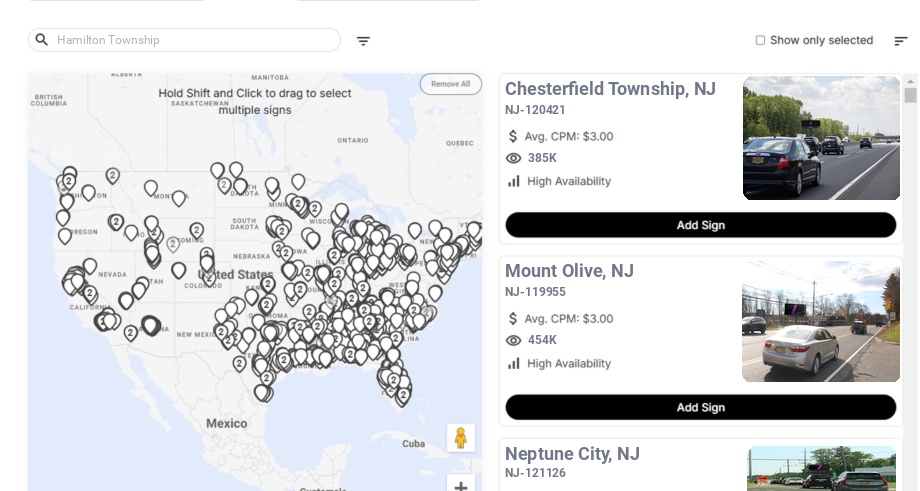The width and height of the screenshot is (920, 491).
Task: Click the Mount Olive availability bars icon
Action: click(514, 363)
